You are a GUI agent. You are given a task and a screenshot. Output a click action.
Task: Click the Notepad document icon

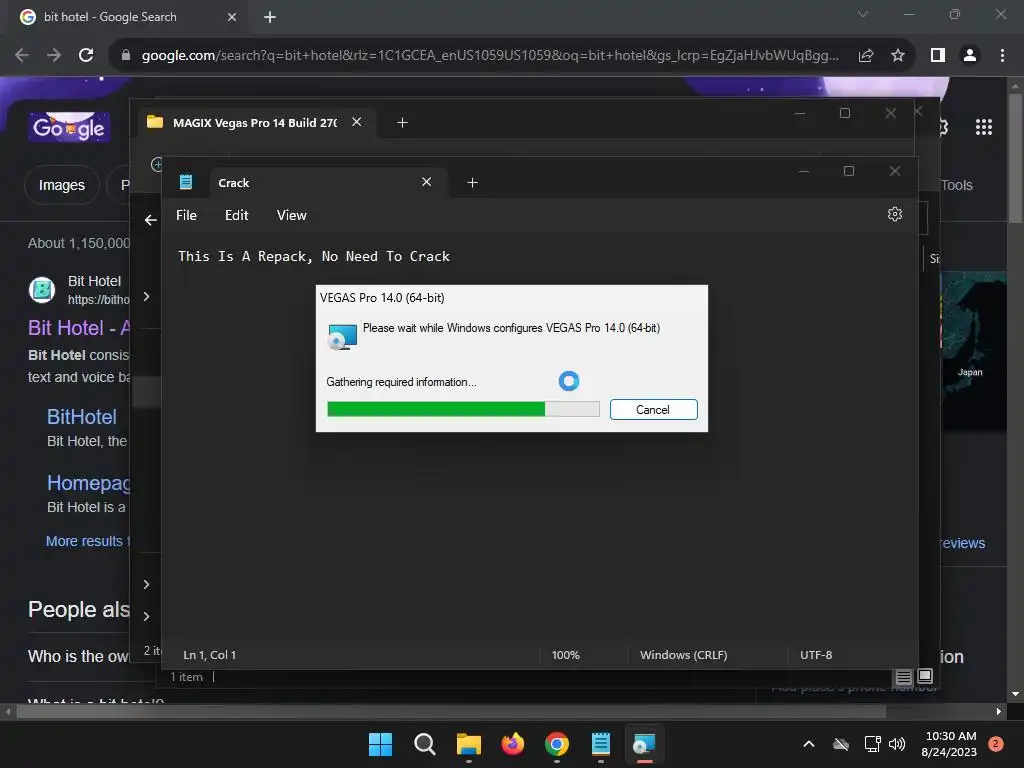click(186, 182)
